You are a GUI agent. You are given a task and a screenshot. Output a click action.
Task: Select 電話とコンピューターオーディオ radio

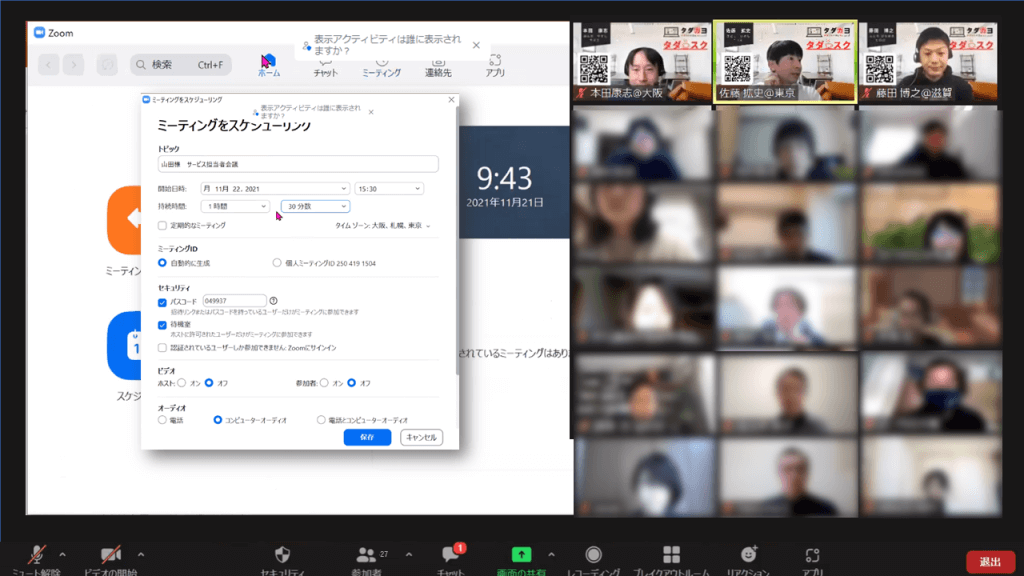click(321, 420)
